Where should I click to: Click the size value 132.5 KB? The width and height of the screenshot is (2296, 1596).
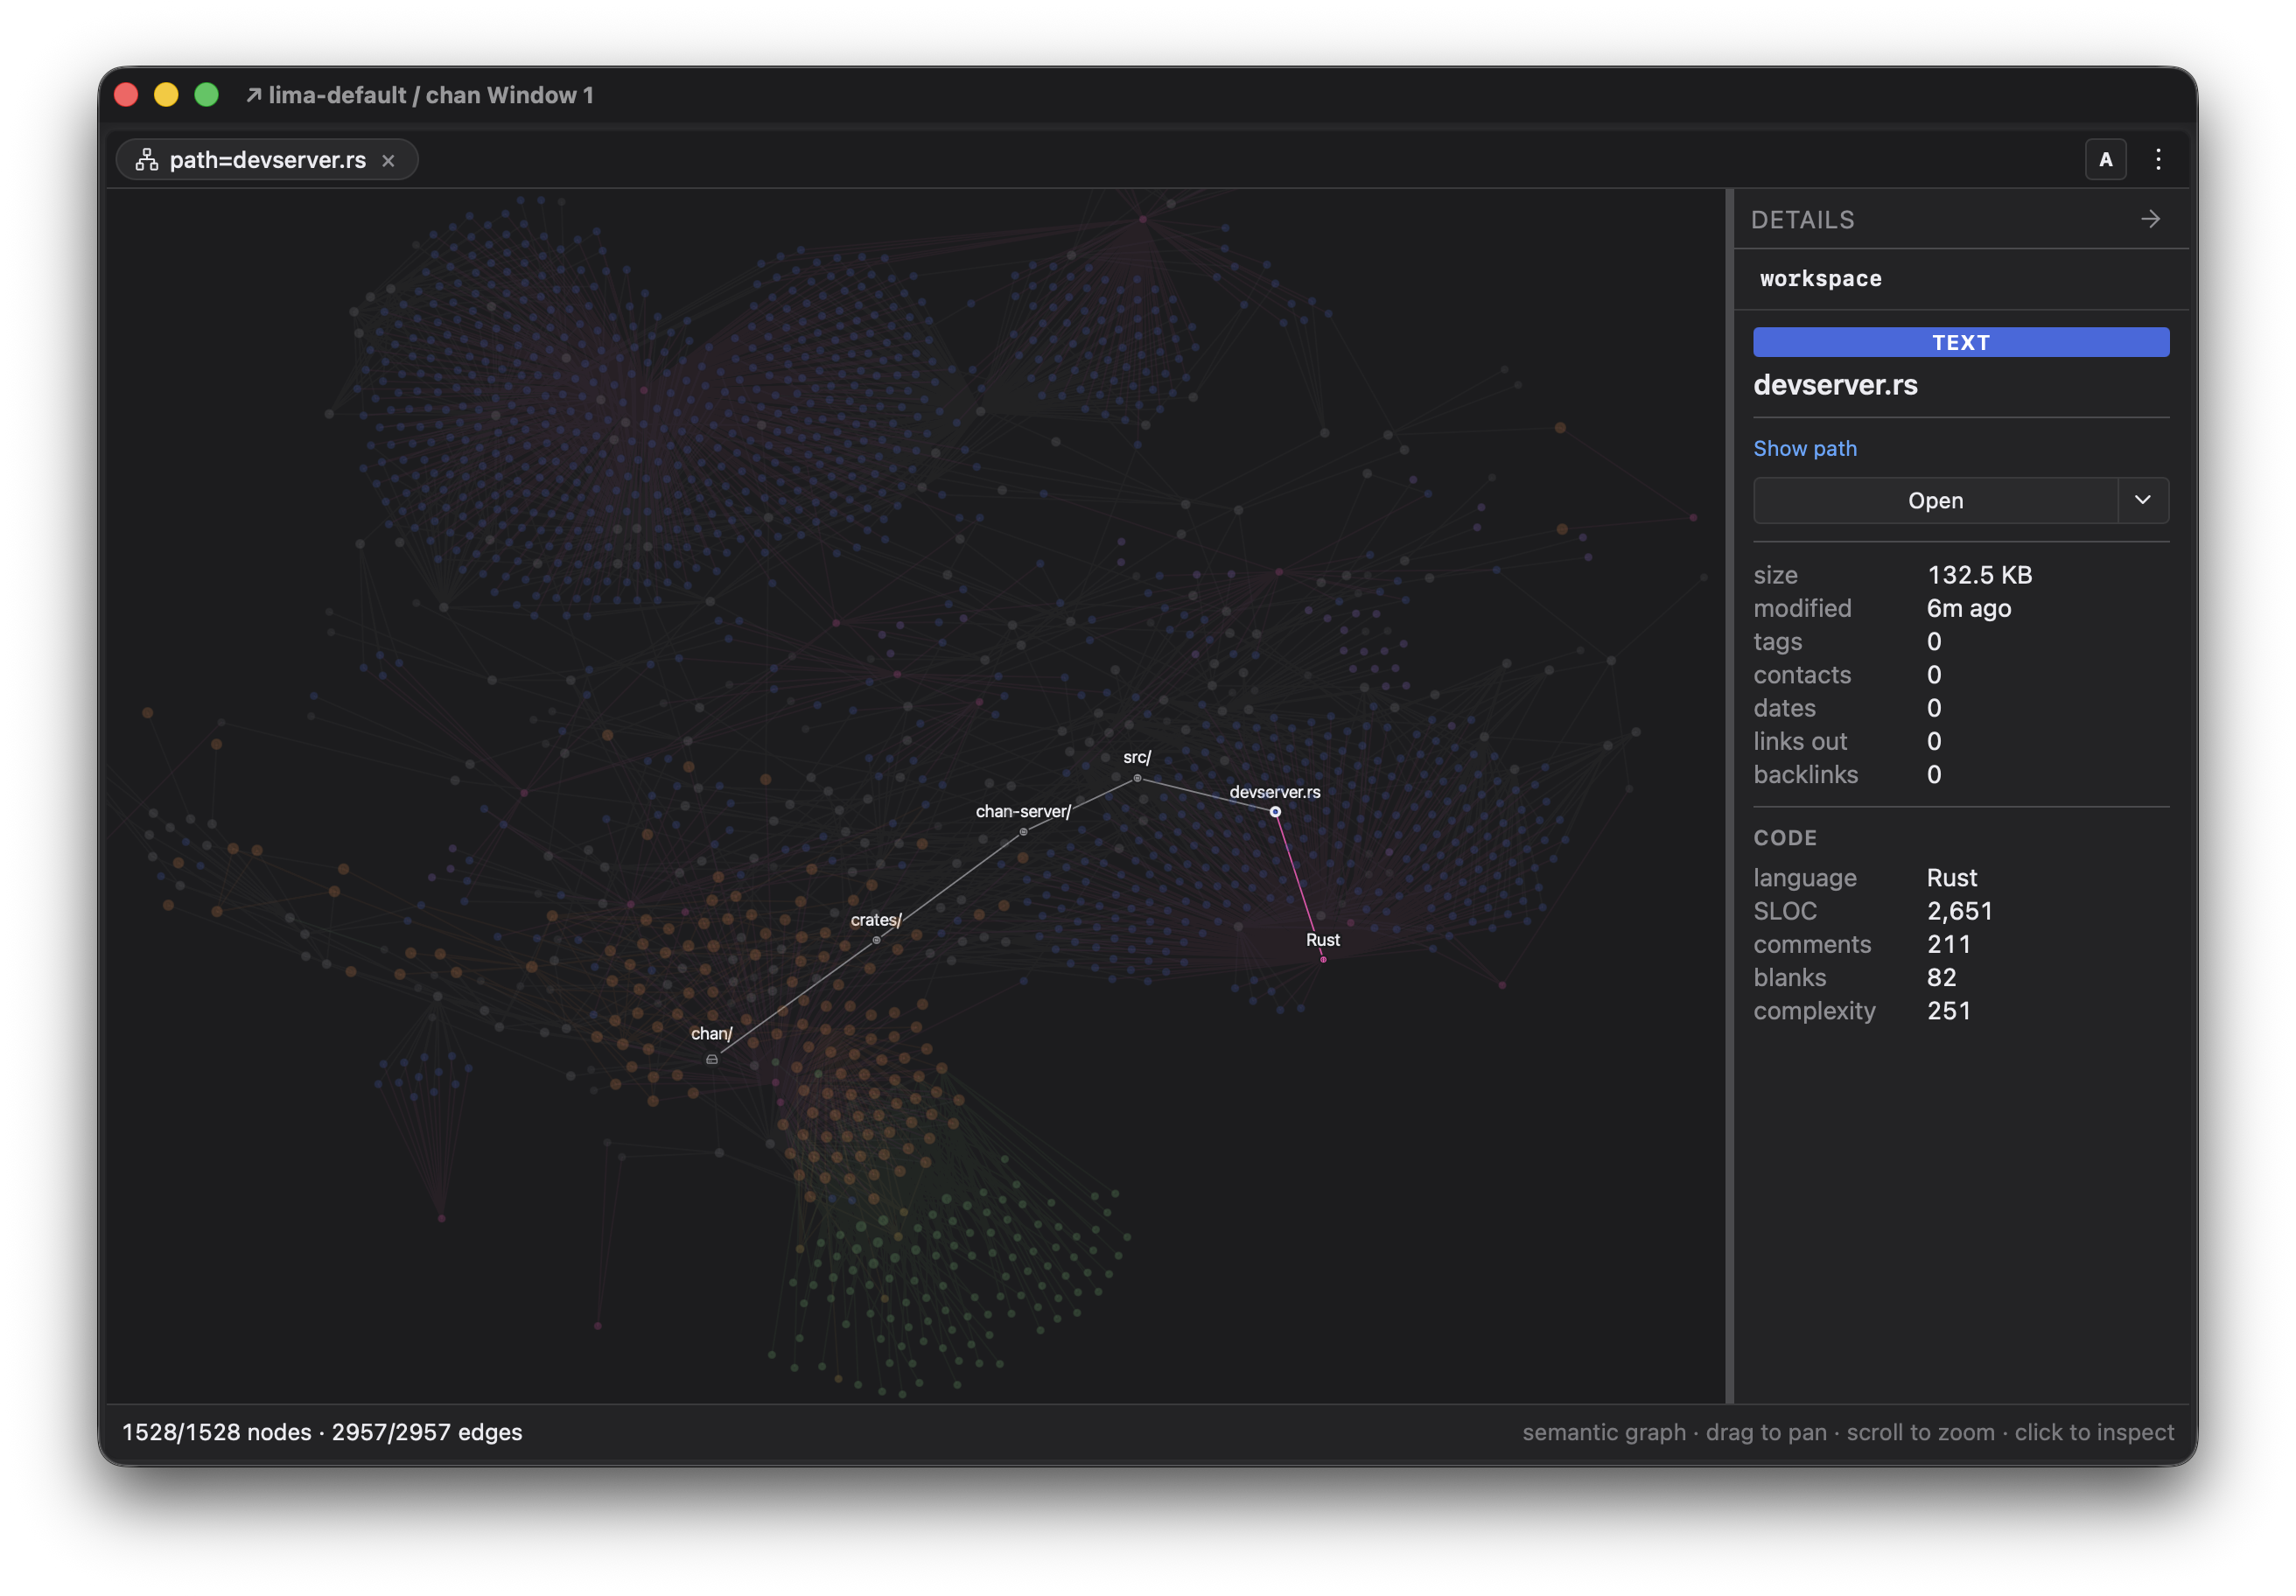point(1979,575)
